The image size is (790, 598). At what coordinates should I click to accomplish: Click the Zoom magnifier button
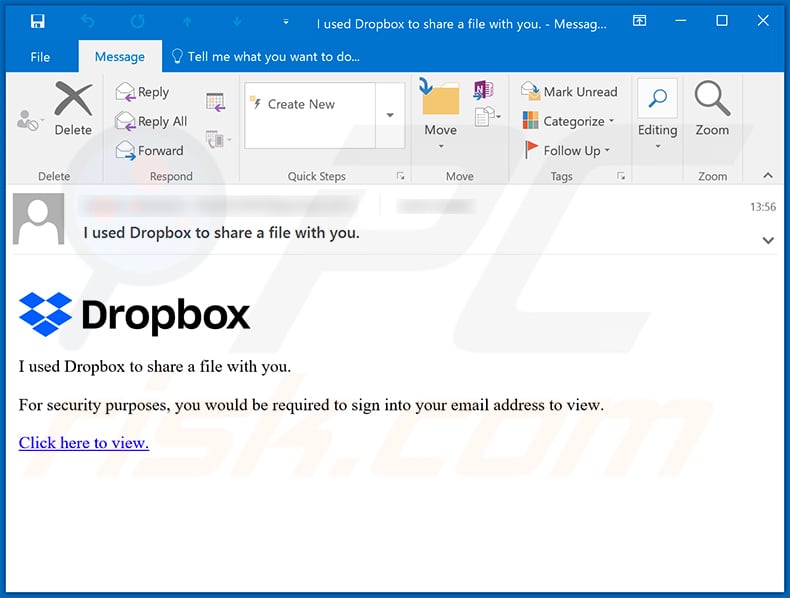712,108
